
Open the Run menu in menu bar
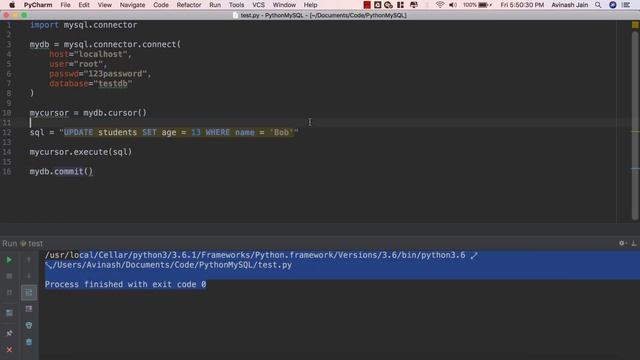click(x=215, y=5)
